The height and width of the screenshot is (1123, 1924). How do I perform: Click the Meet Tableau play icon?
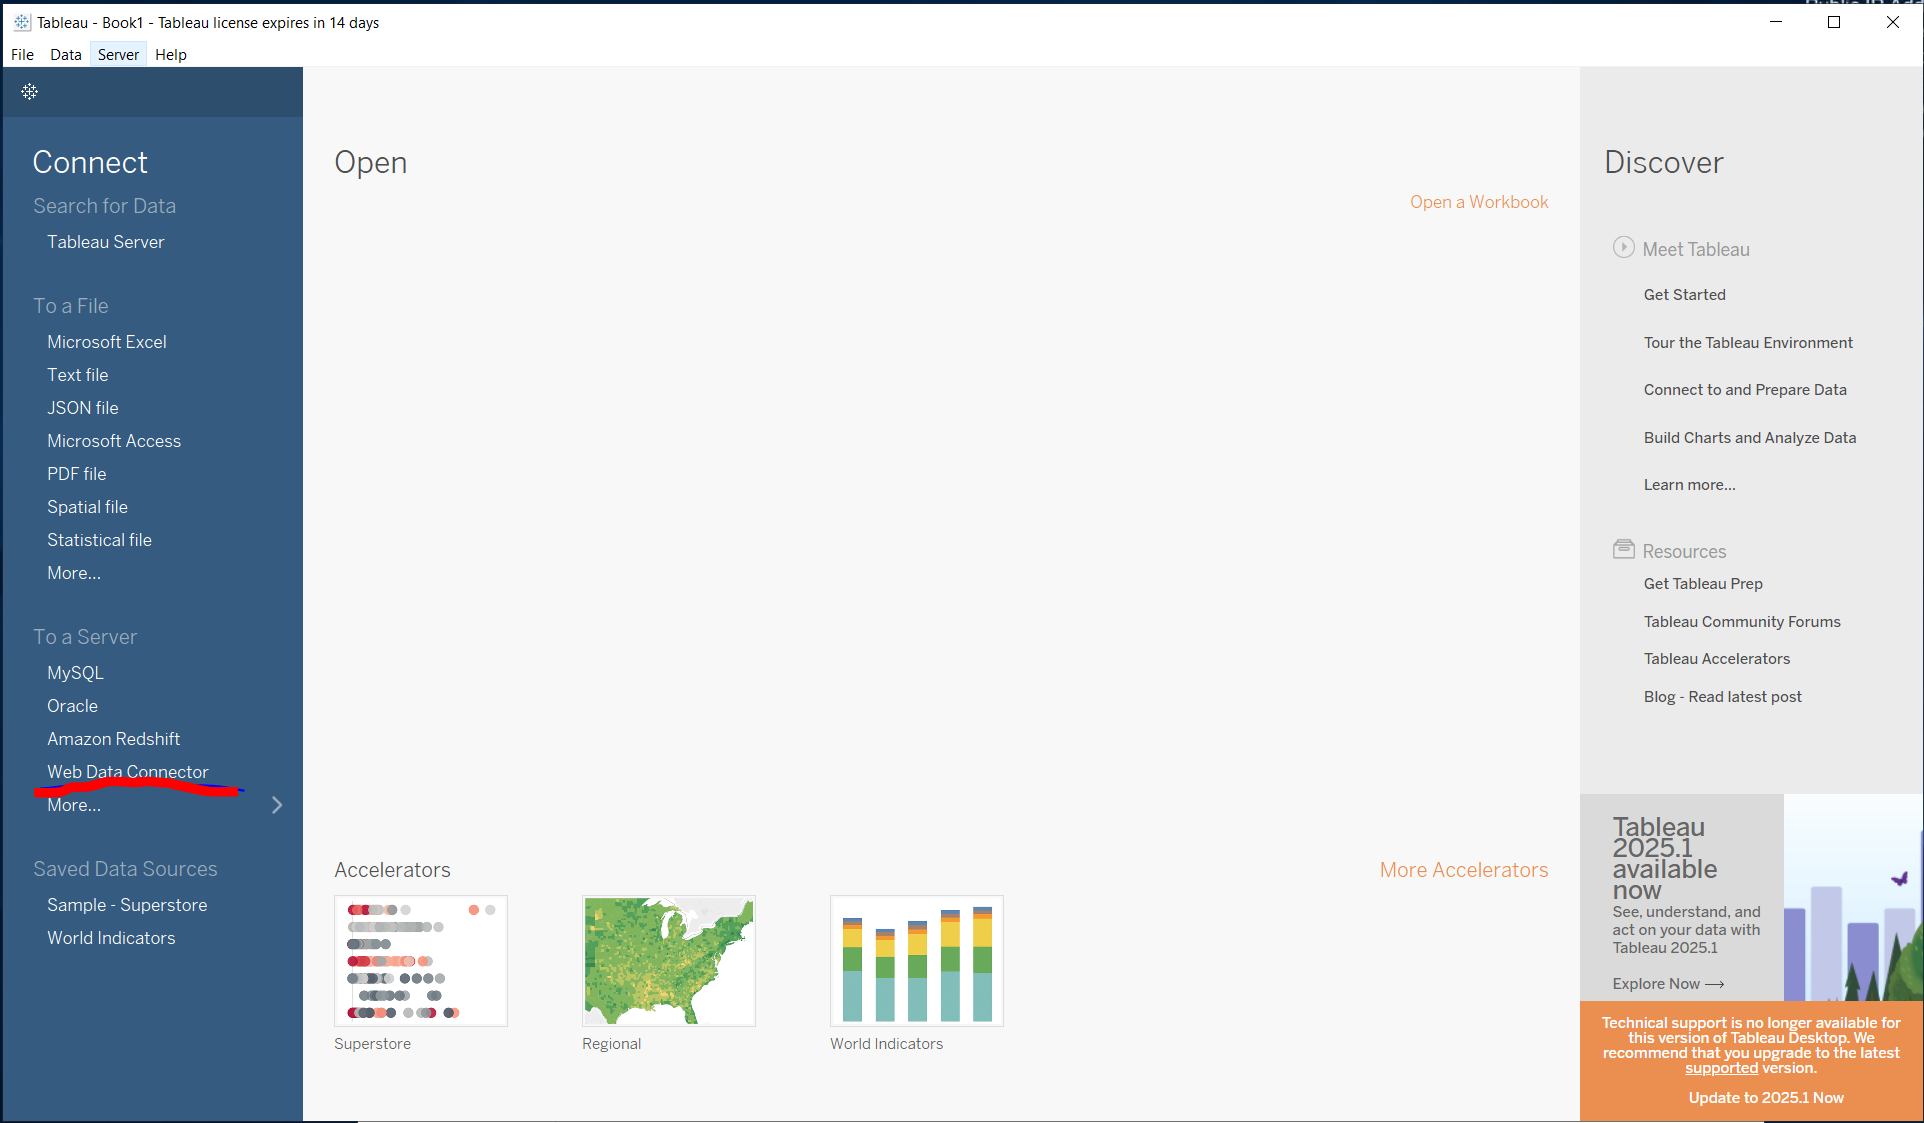(1623, 248)
